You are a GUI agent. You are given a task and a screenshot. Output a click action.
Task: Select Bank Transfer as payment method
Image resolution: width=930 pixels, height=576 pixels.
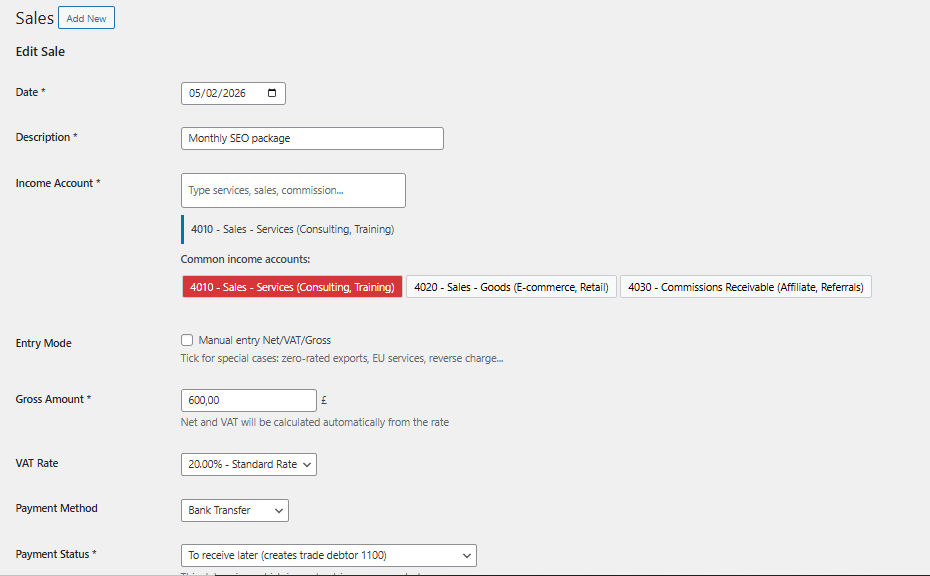pyautogui.click(x=234, y=510)
